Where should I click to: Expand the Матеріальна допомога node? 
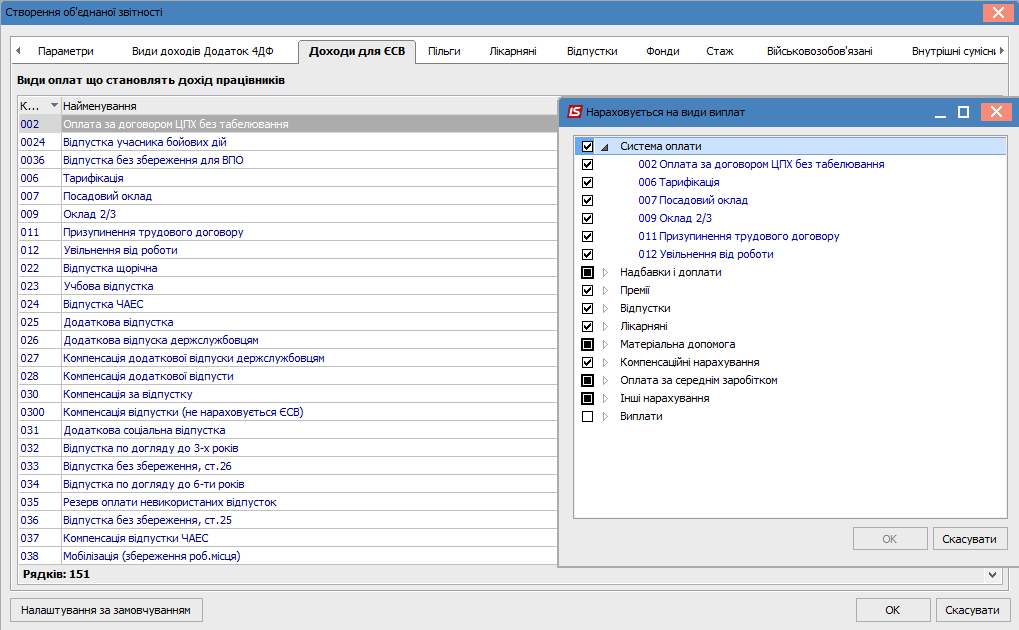click(x=605, y=344)
